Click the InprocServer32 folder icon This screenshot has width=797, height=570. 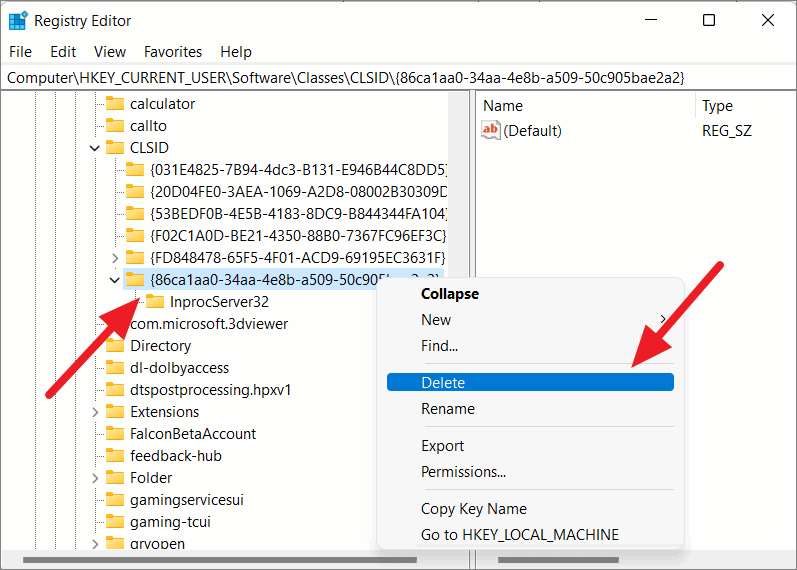click(155, 302)
